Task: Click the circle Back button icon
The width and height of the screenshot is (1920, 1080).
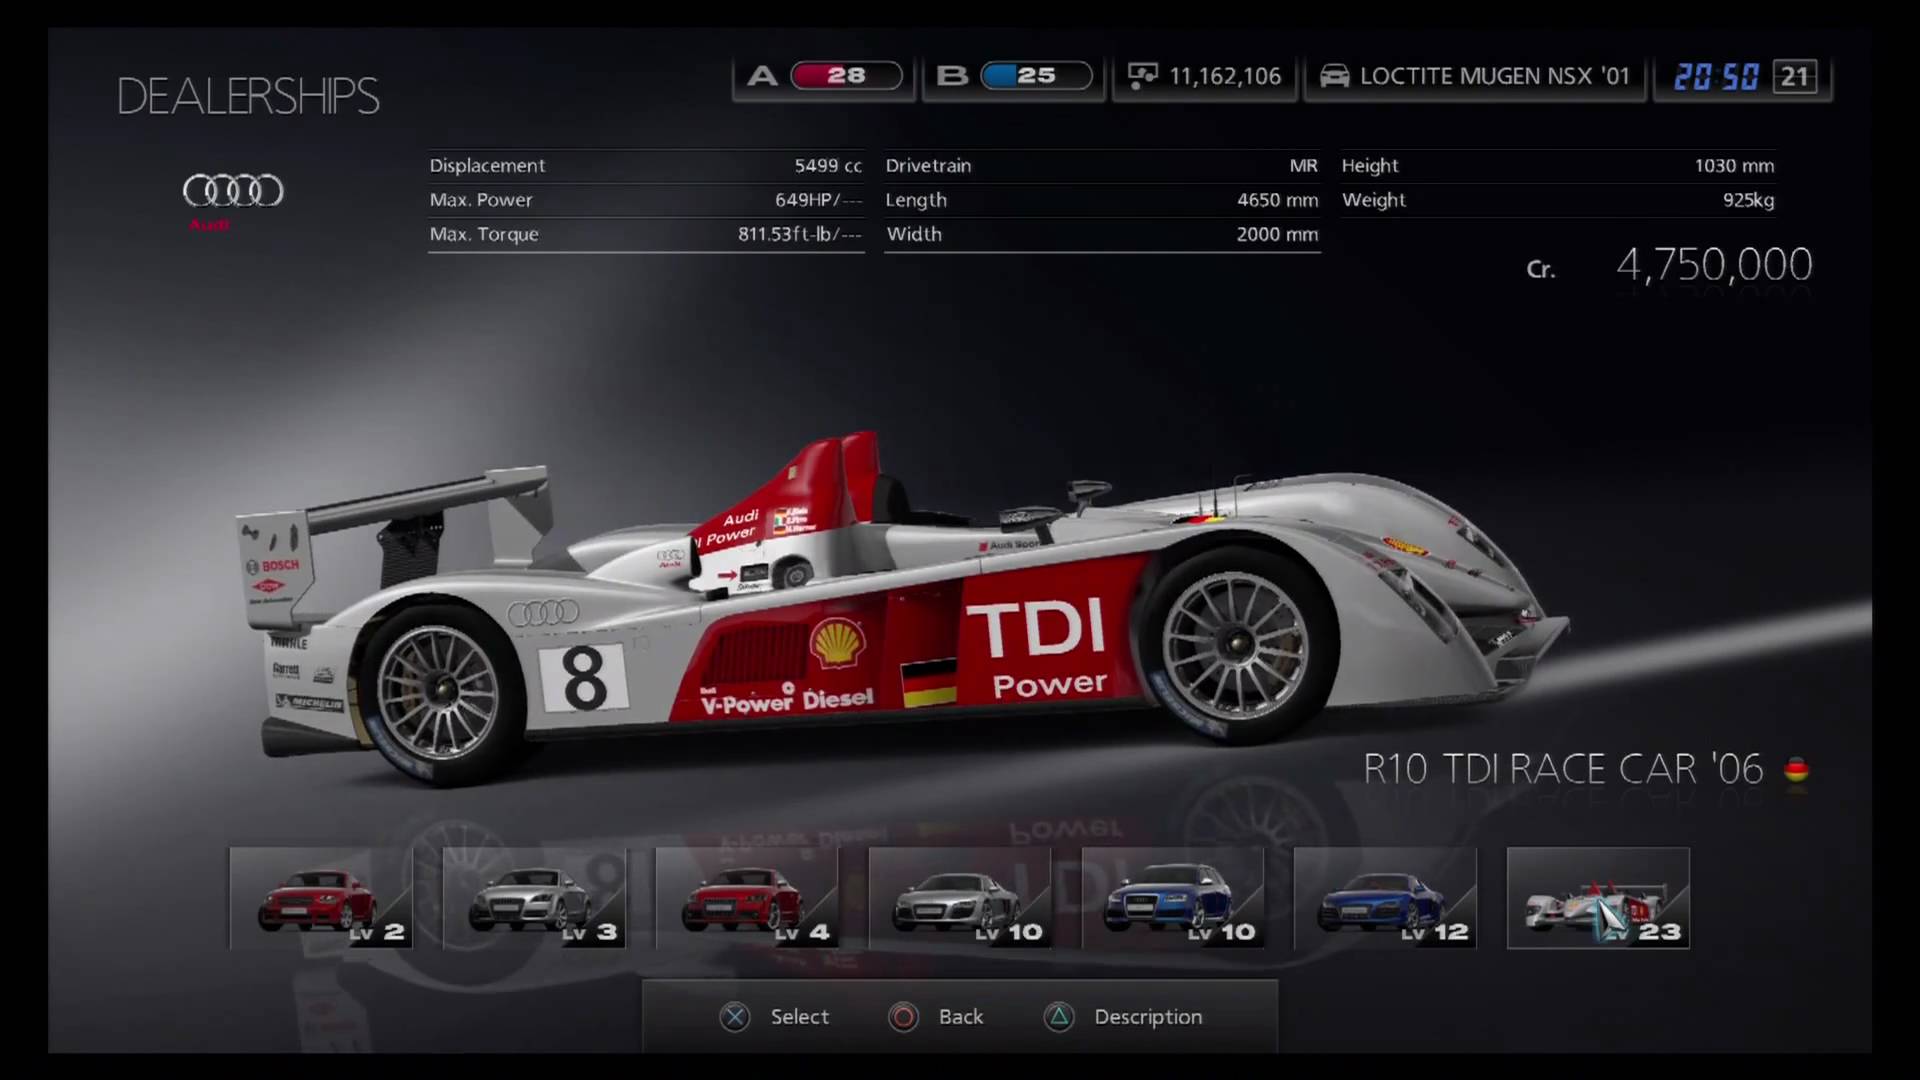Action: [903, 1017]
